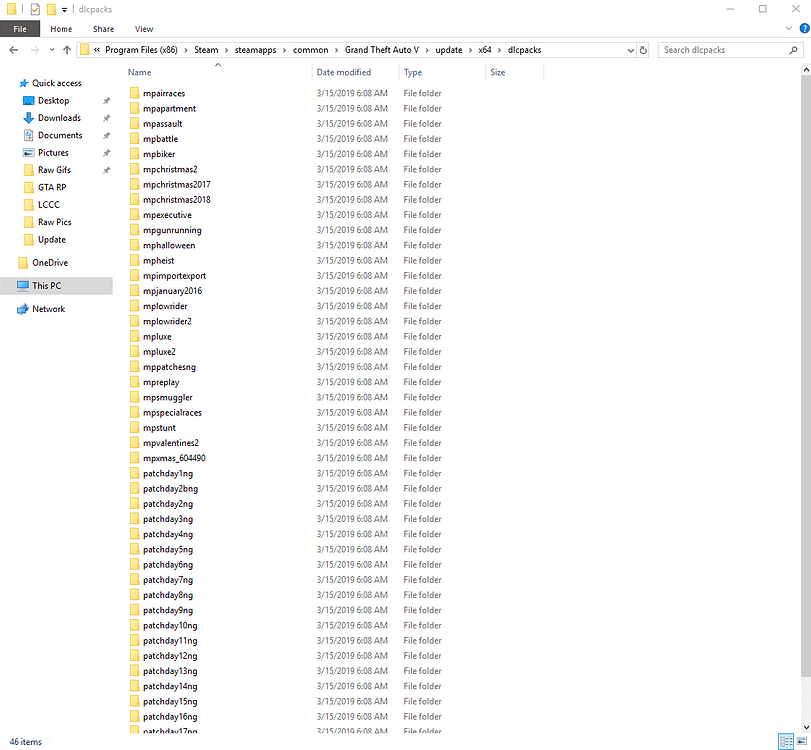Screen dimensions: 811x750
Task: Open Update folder in sidebar
Action: coord(52,239)
